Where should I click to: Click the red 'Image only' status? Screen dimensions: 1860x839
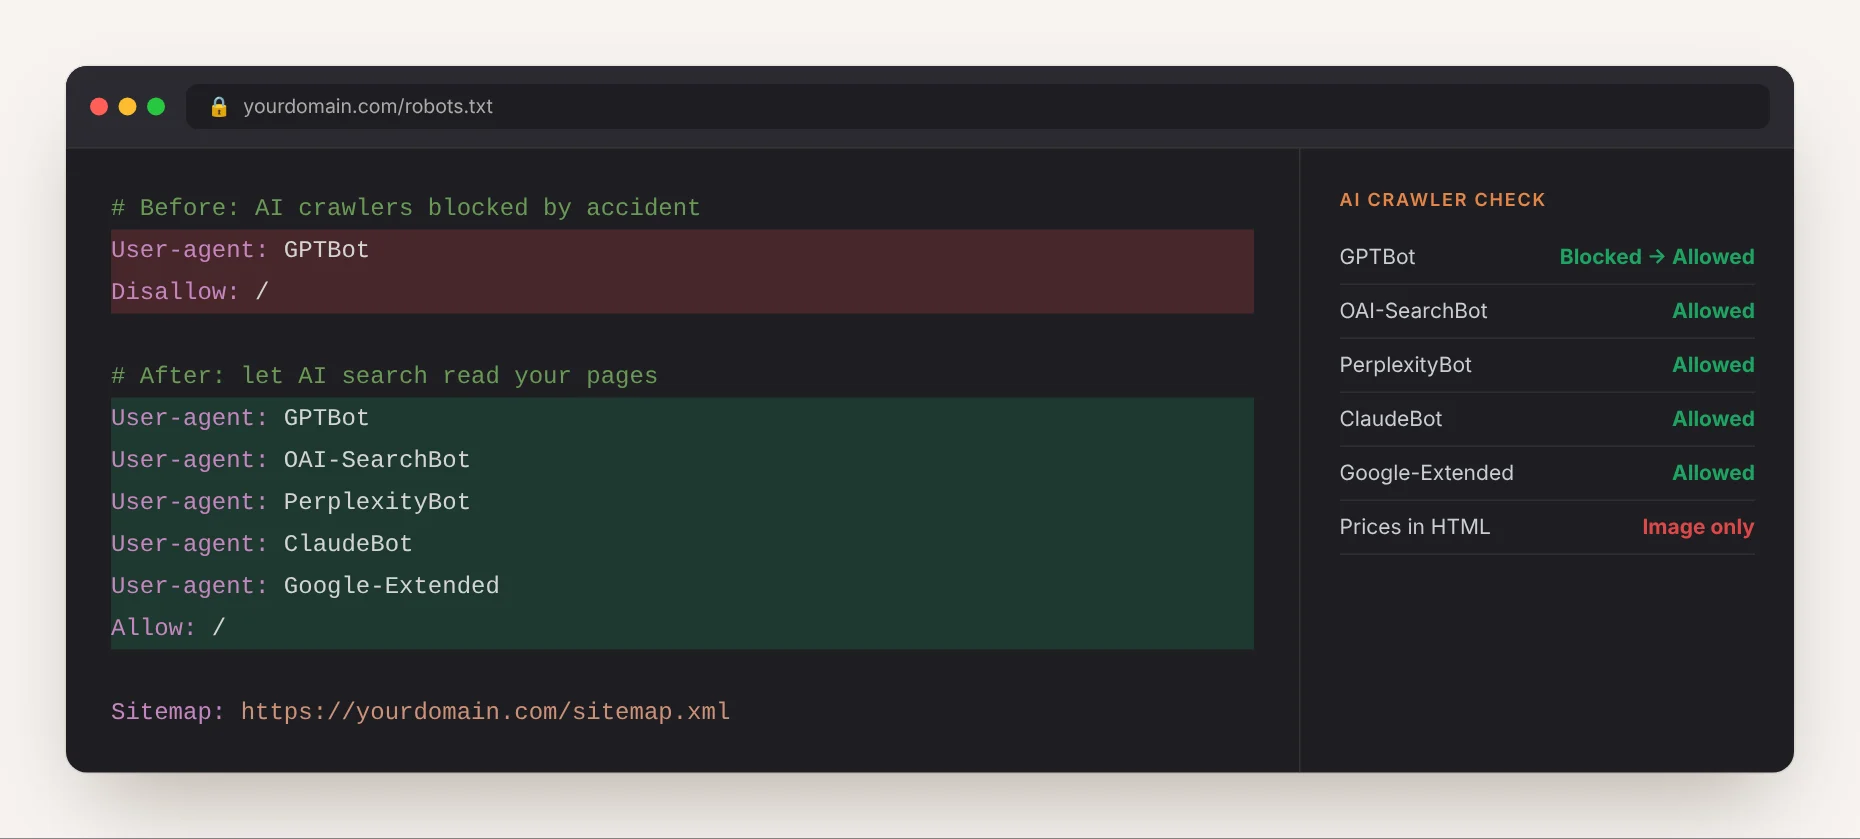pos(1698,527)
